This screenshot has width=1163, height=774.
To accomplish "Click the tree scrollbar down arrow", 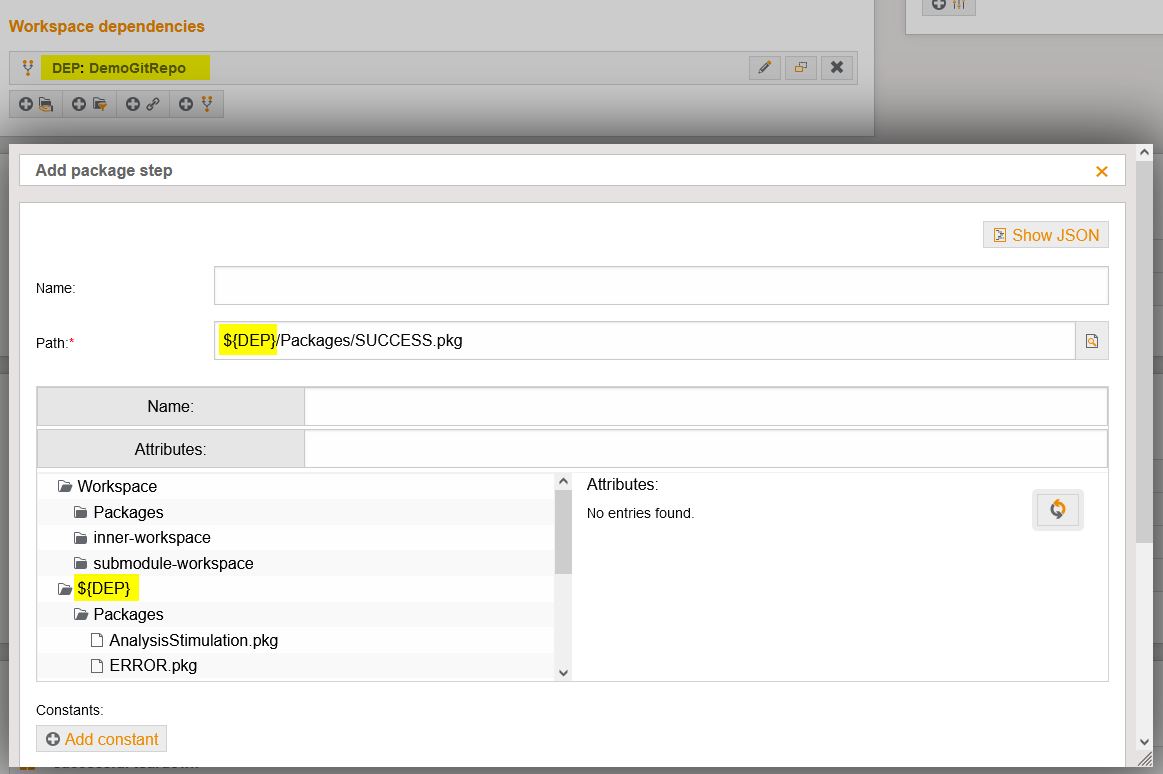I will 563,672.
